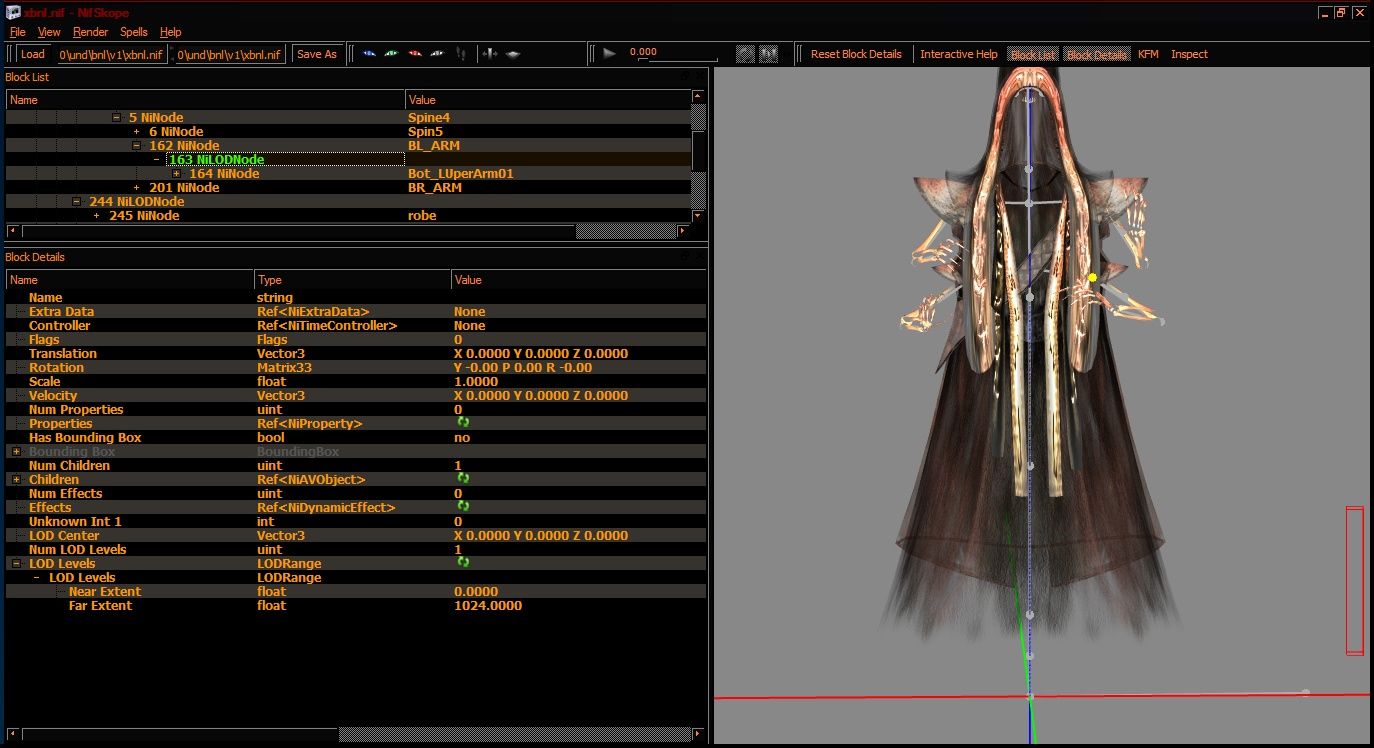Click the Block List panel float button
The width and height of the screenshot is (1374, 748).
click(686, 76)
